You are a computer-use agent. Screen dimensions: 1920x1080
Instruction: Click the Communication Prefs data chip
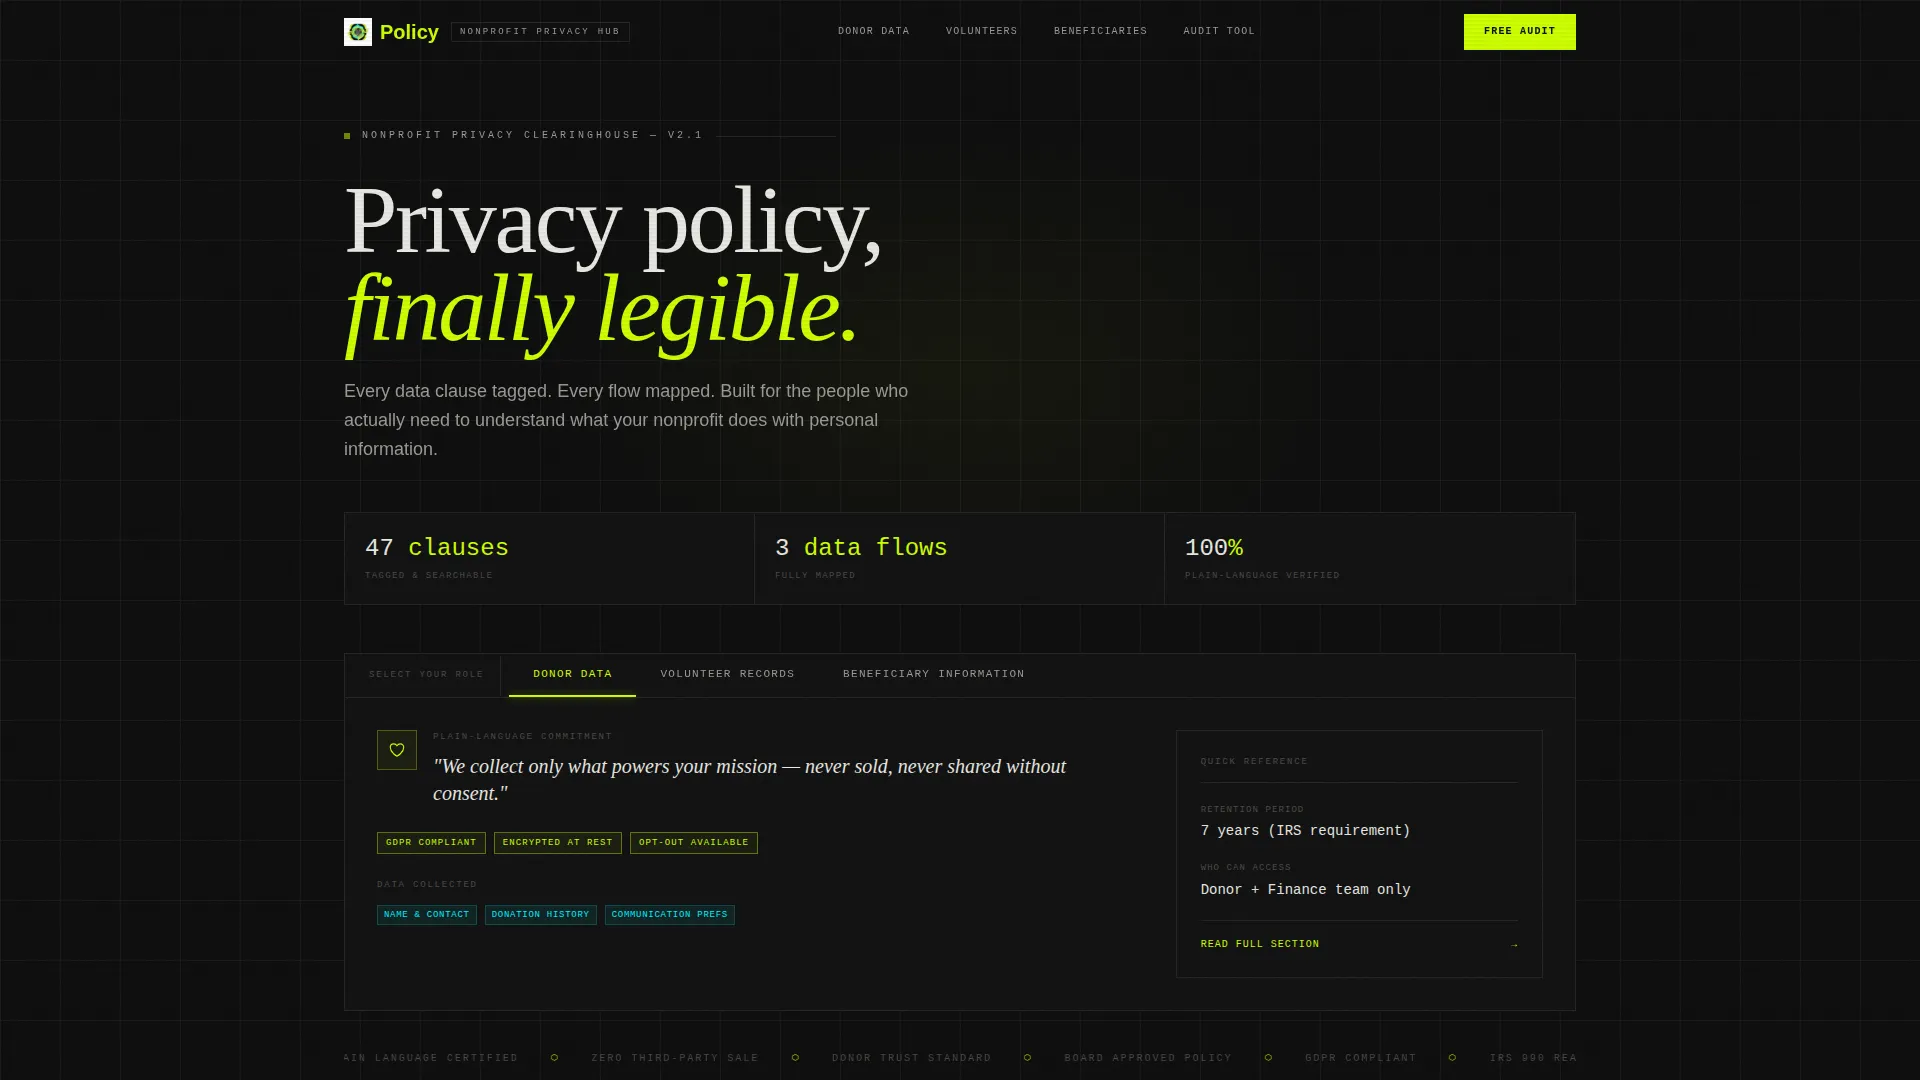pos(670,915)
